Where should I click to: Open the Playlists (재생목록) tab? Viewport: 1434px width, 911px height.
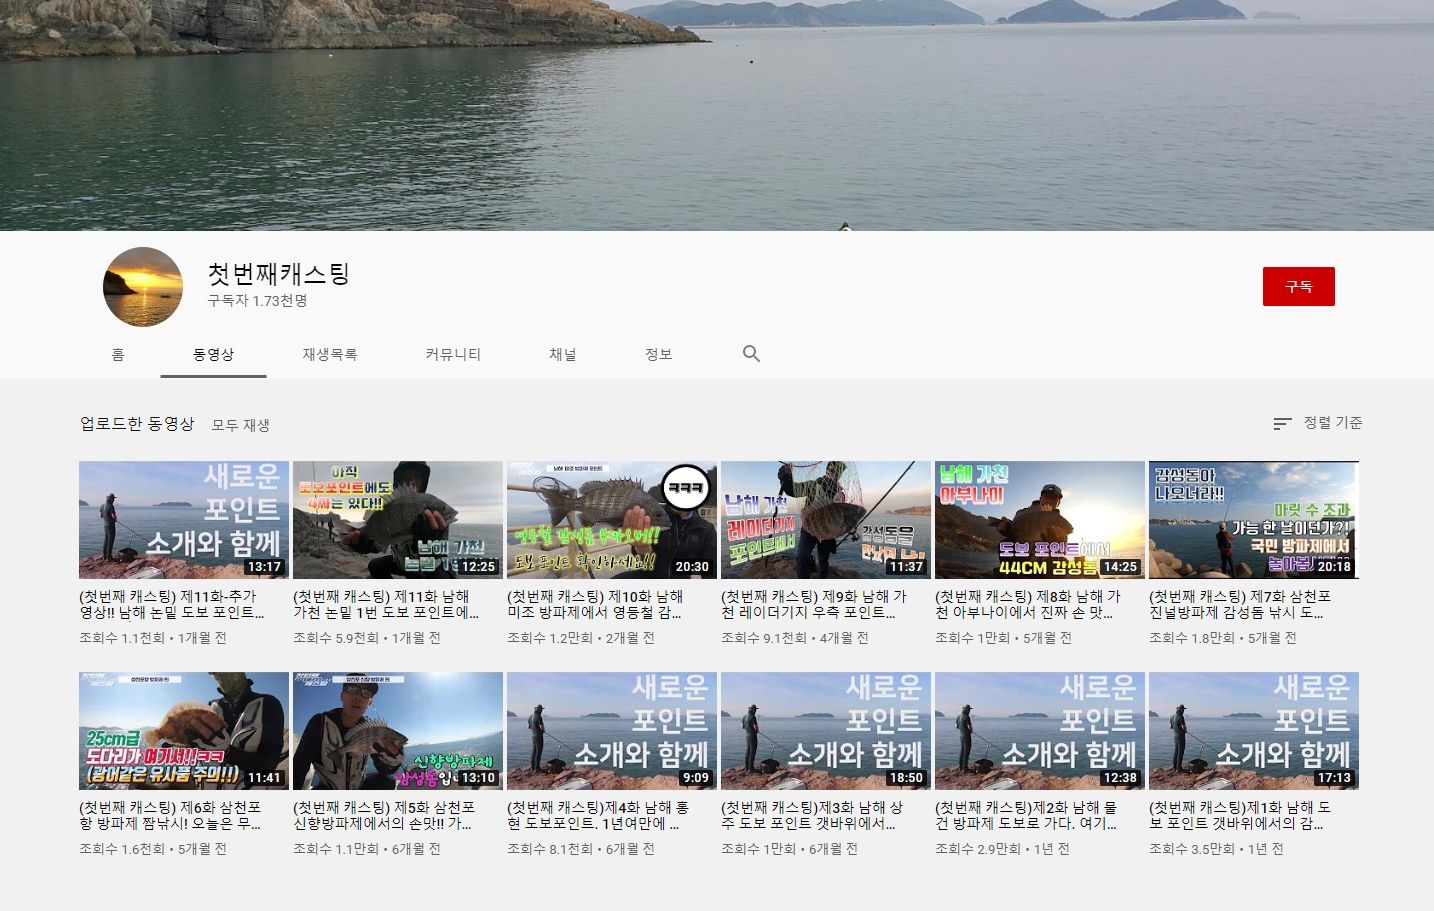coord(329,355)
